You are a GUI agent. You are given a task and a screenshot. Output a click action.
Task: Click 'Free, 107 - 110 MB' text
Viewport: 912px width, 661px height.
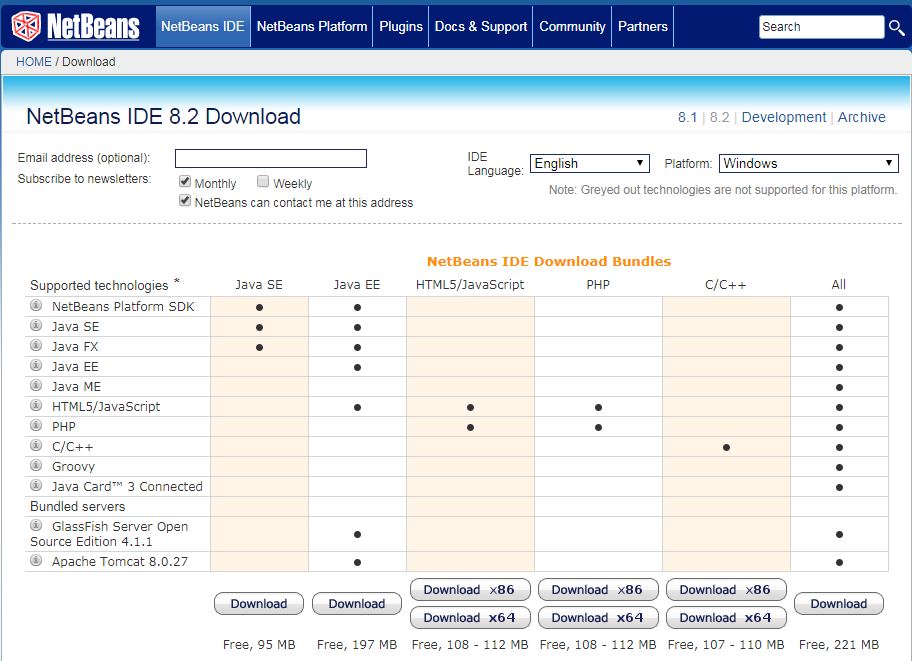click(x=726, y=645)
